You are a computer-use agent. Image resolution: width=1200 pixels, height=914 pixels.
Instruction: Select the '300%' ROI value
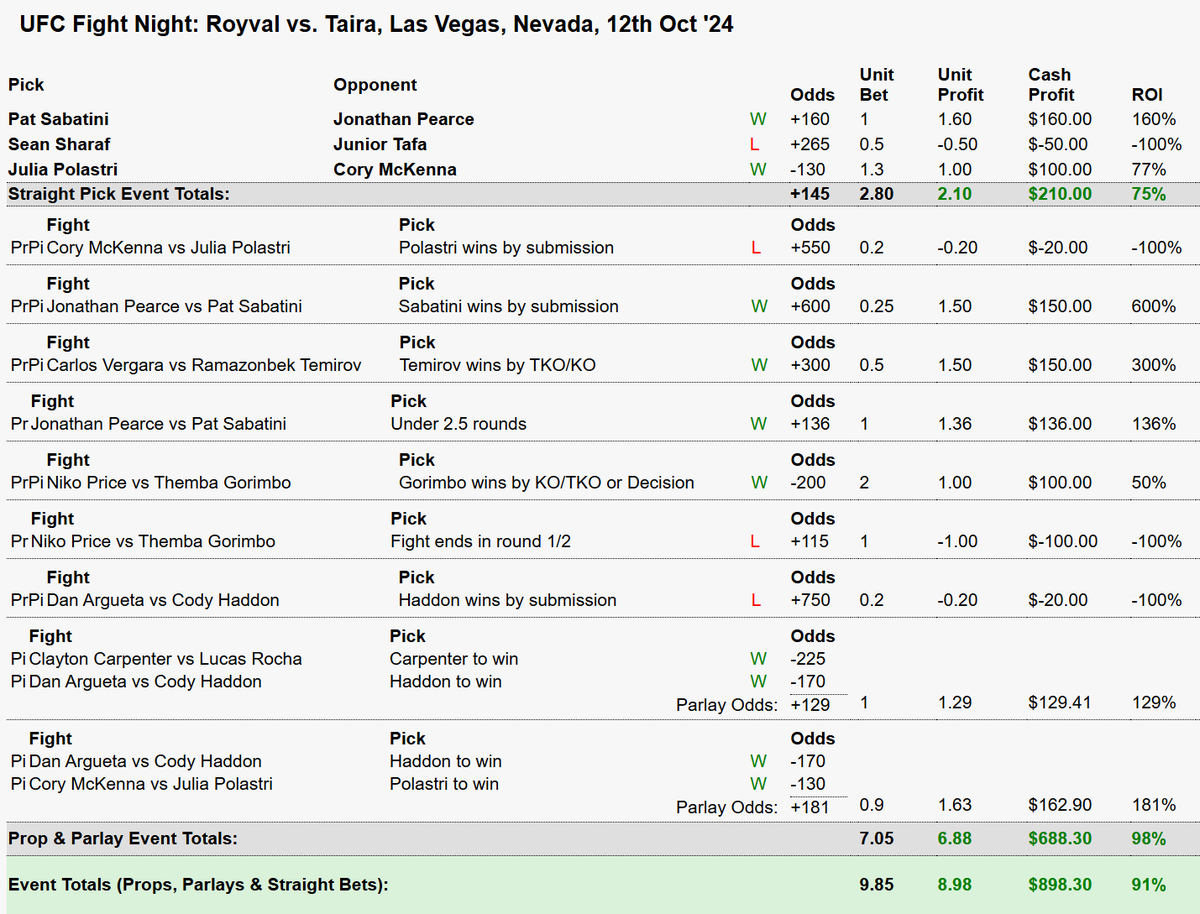(1155, 365)
